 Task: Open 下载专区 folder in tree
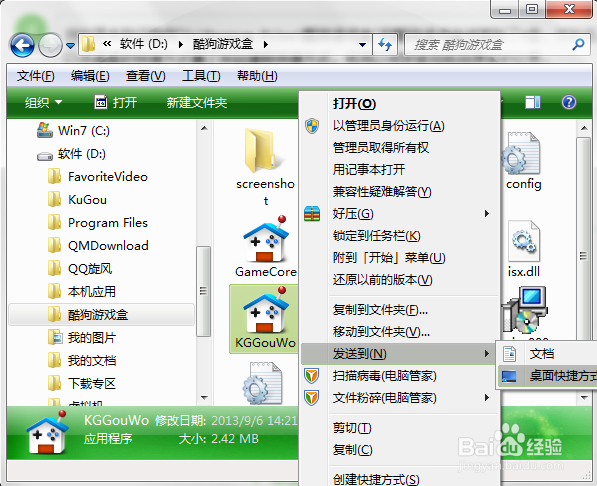tap(82, 384)
